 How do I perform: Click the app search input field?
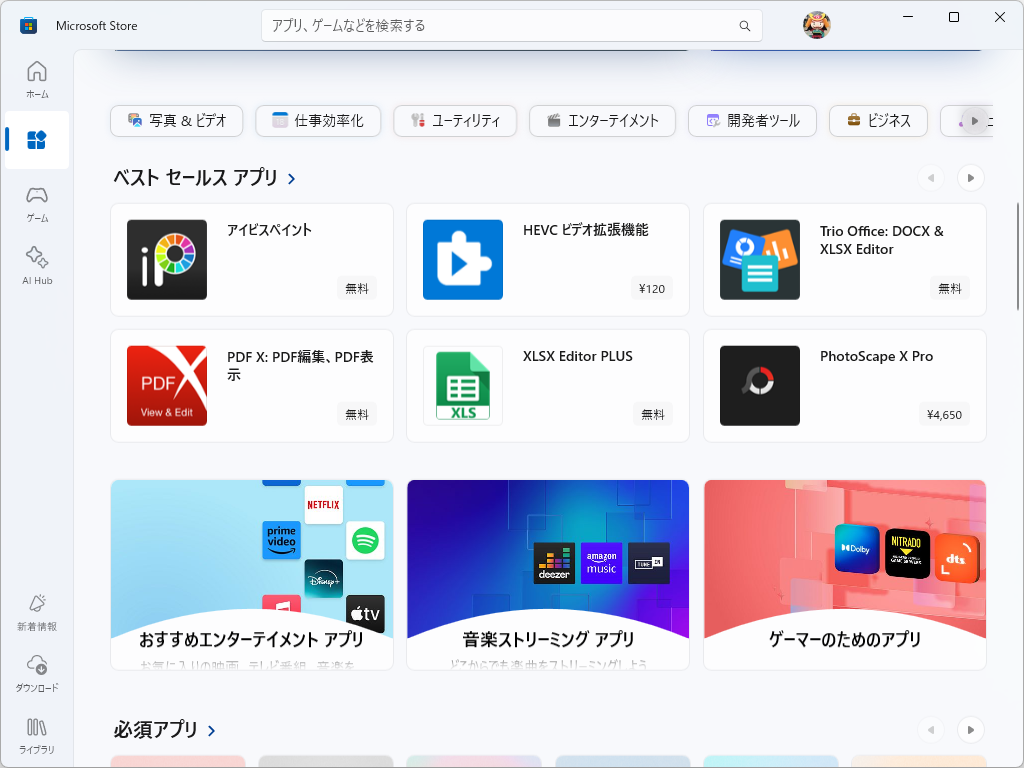511,25
